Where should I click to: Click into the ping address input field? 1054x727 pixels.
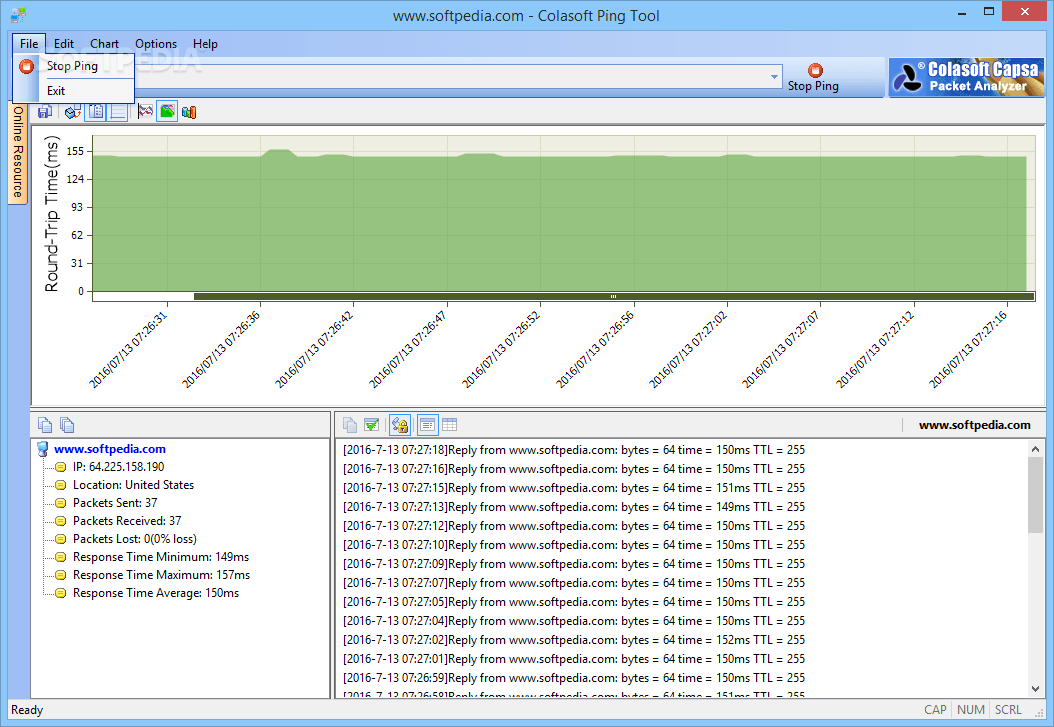(x=450, y=77)
